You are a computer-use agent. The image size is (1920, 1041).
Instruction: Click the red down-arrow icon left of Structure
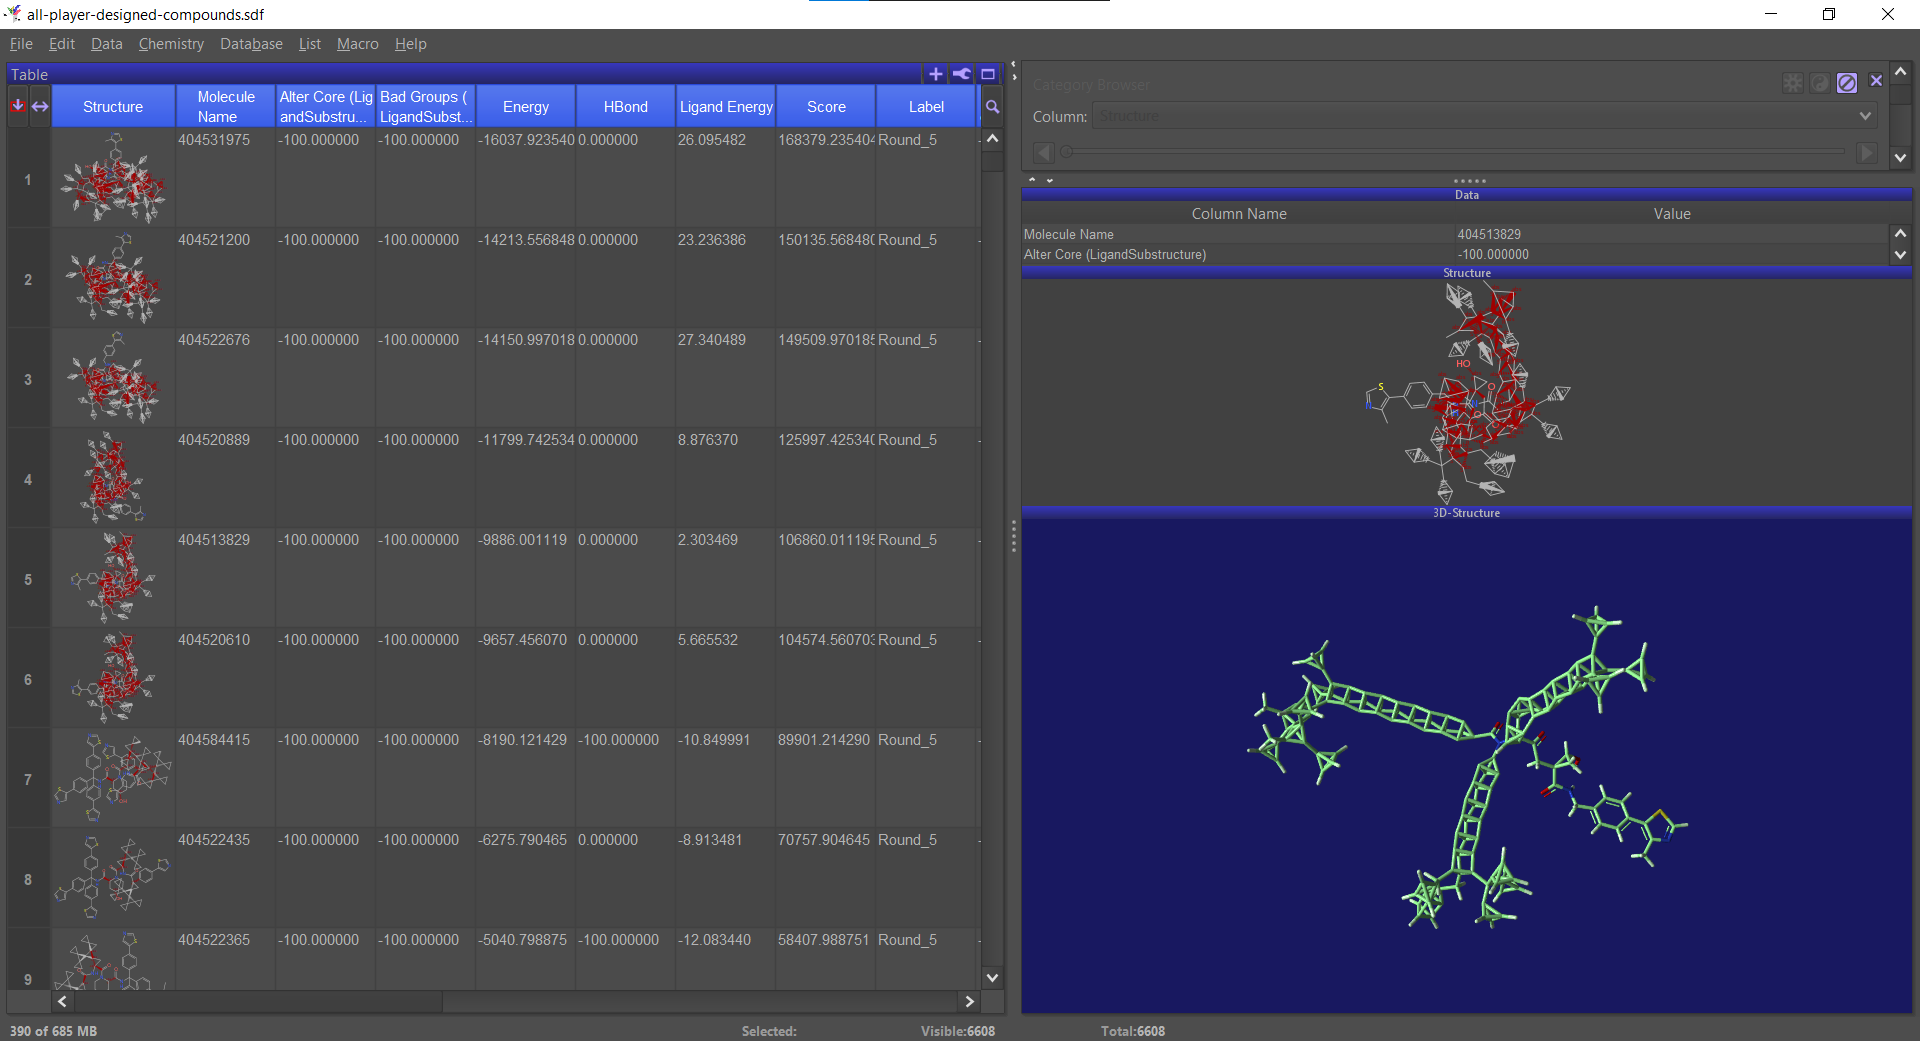(x=18, y=106)
